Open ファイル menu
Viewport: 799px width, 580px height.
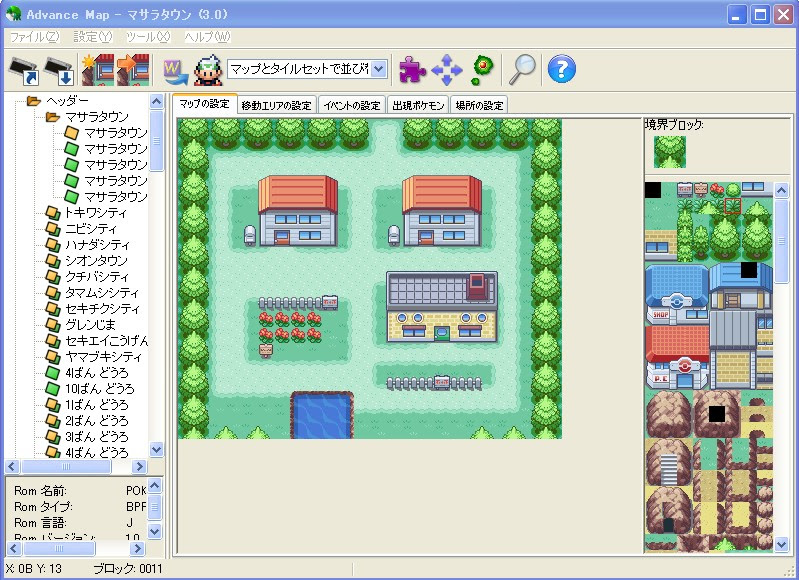35,37
